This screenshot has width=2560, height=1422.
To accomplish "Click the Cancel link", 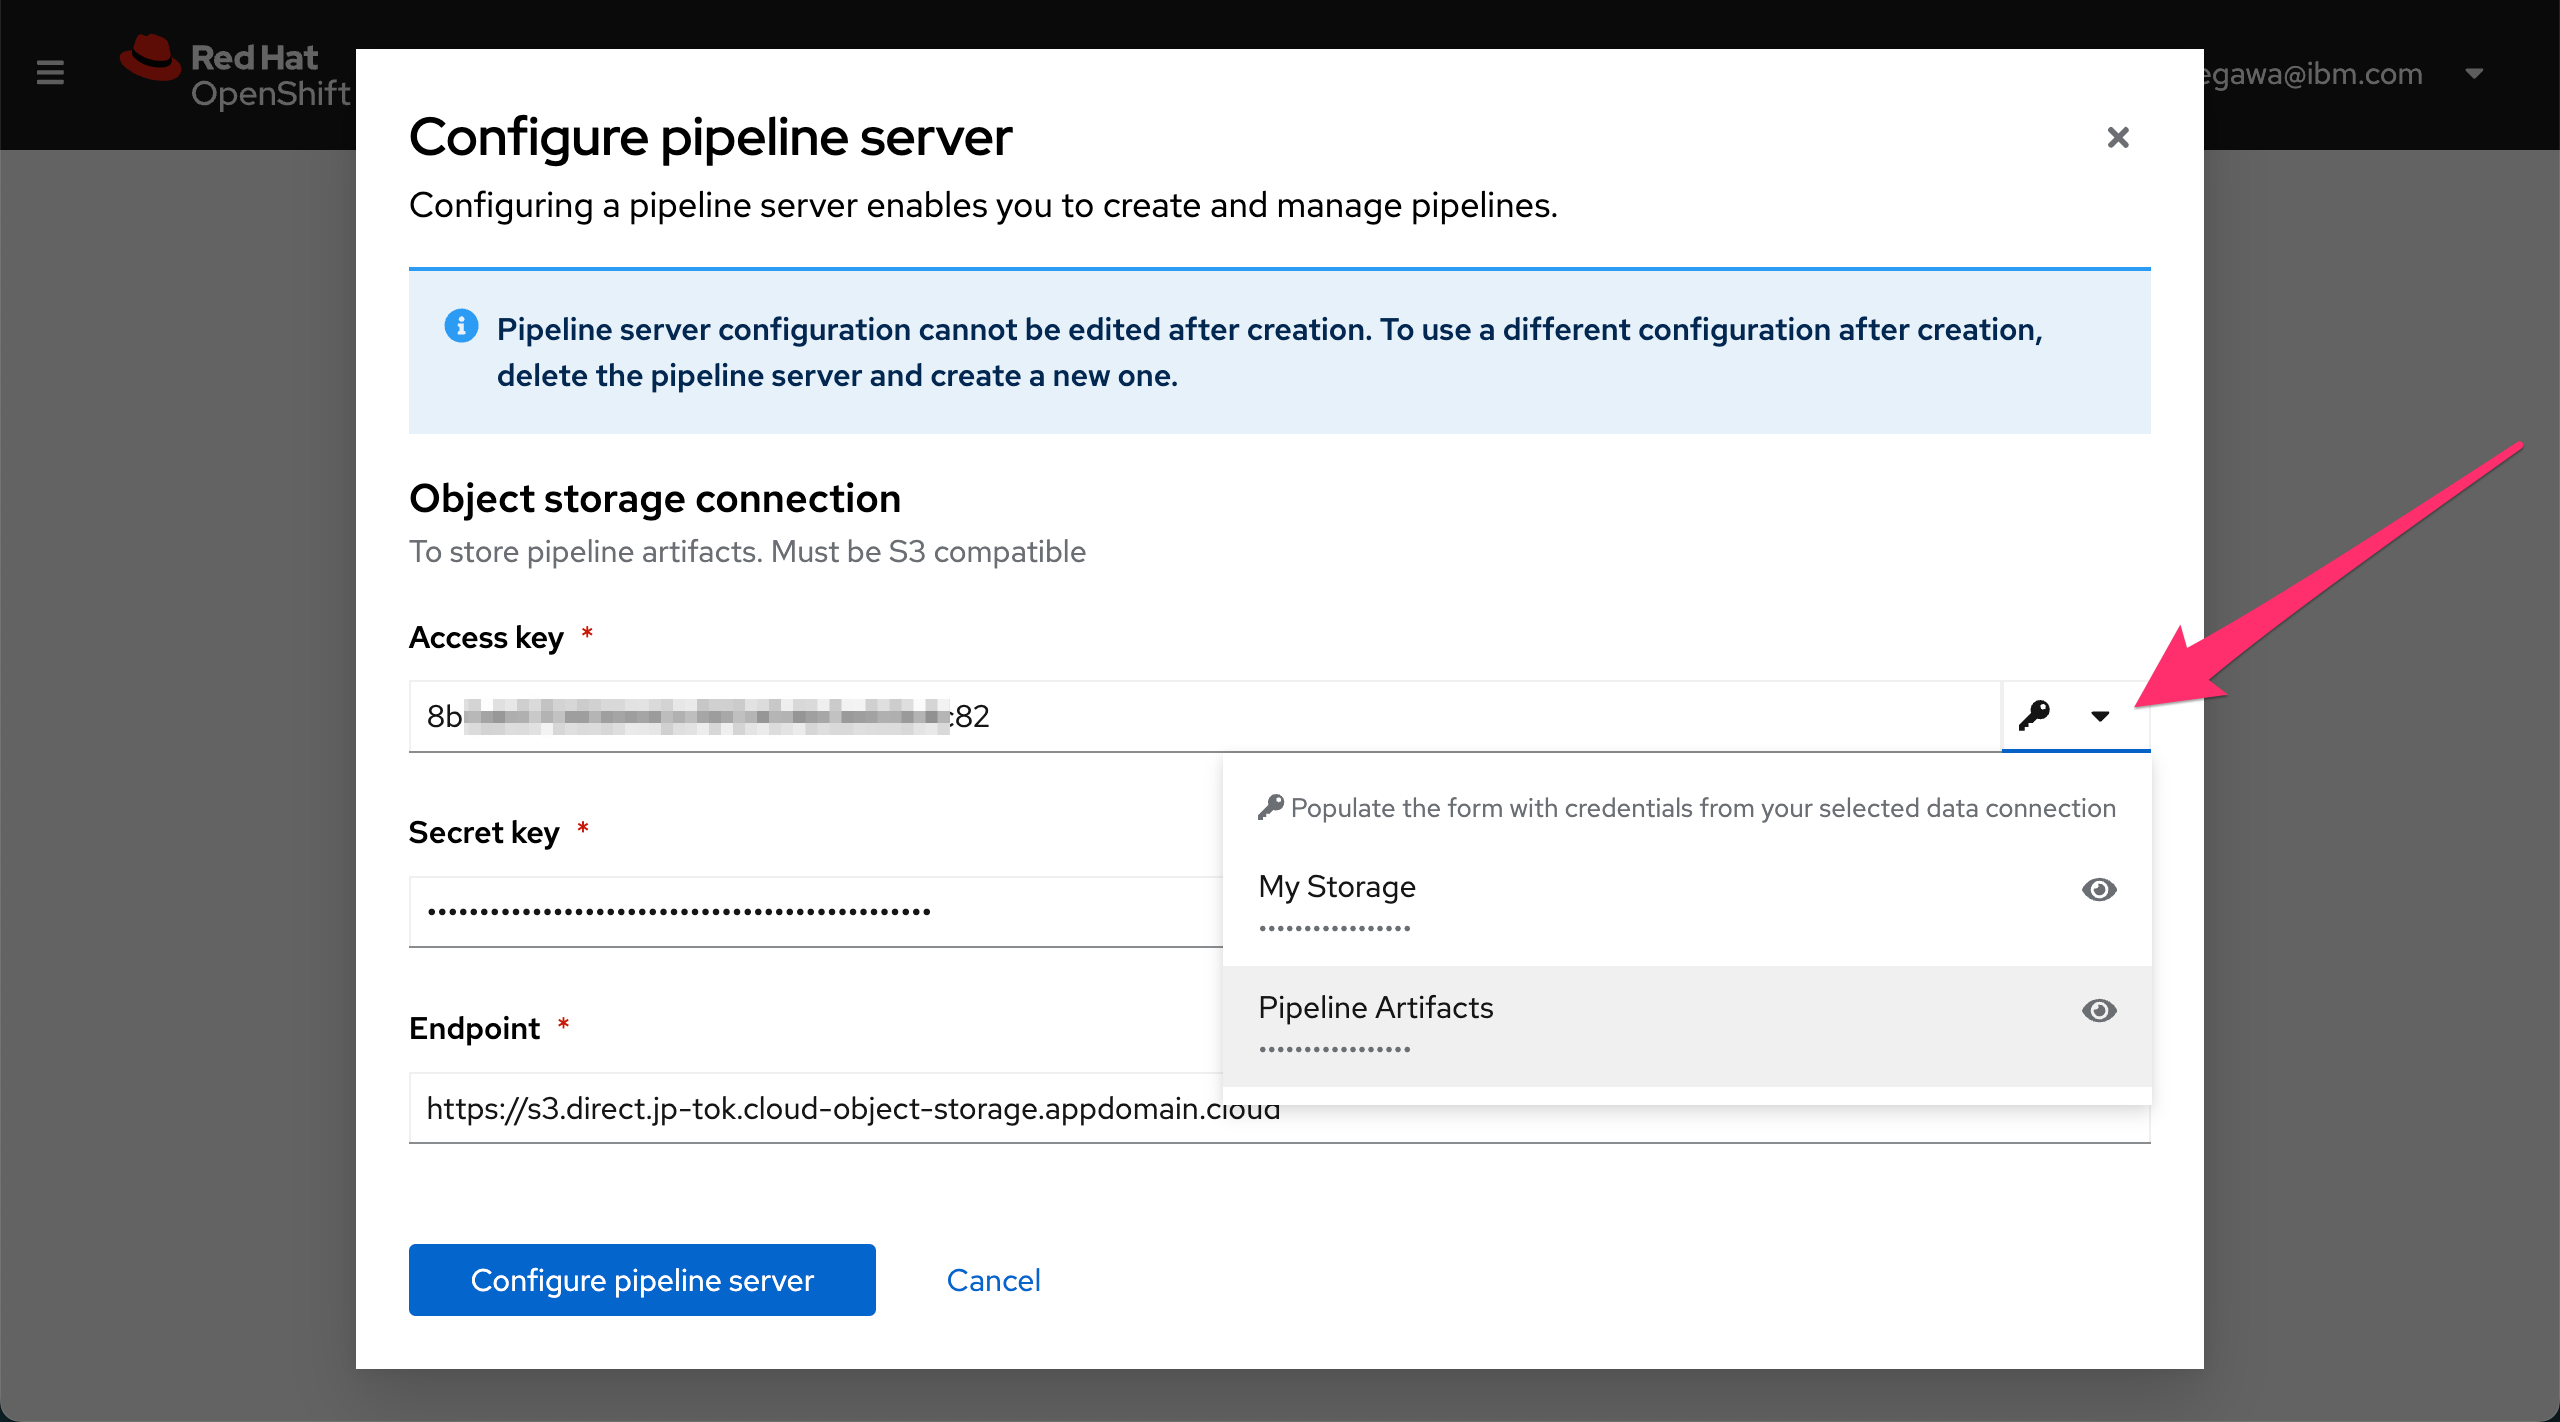I will [x=993, y=1280].
